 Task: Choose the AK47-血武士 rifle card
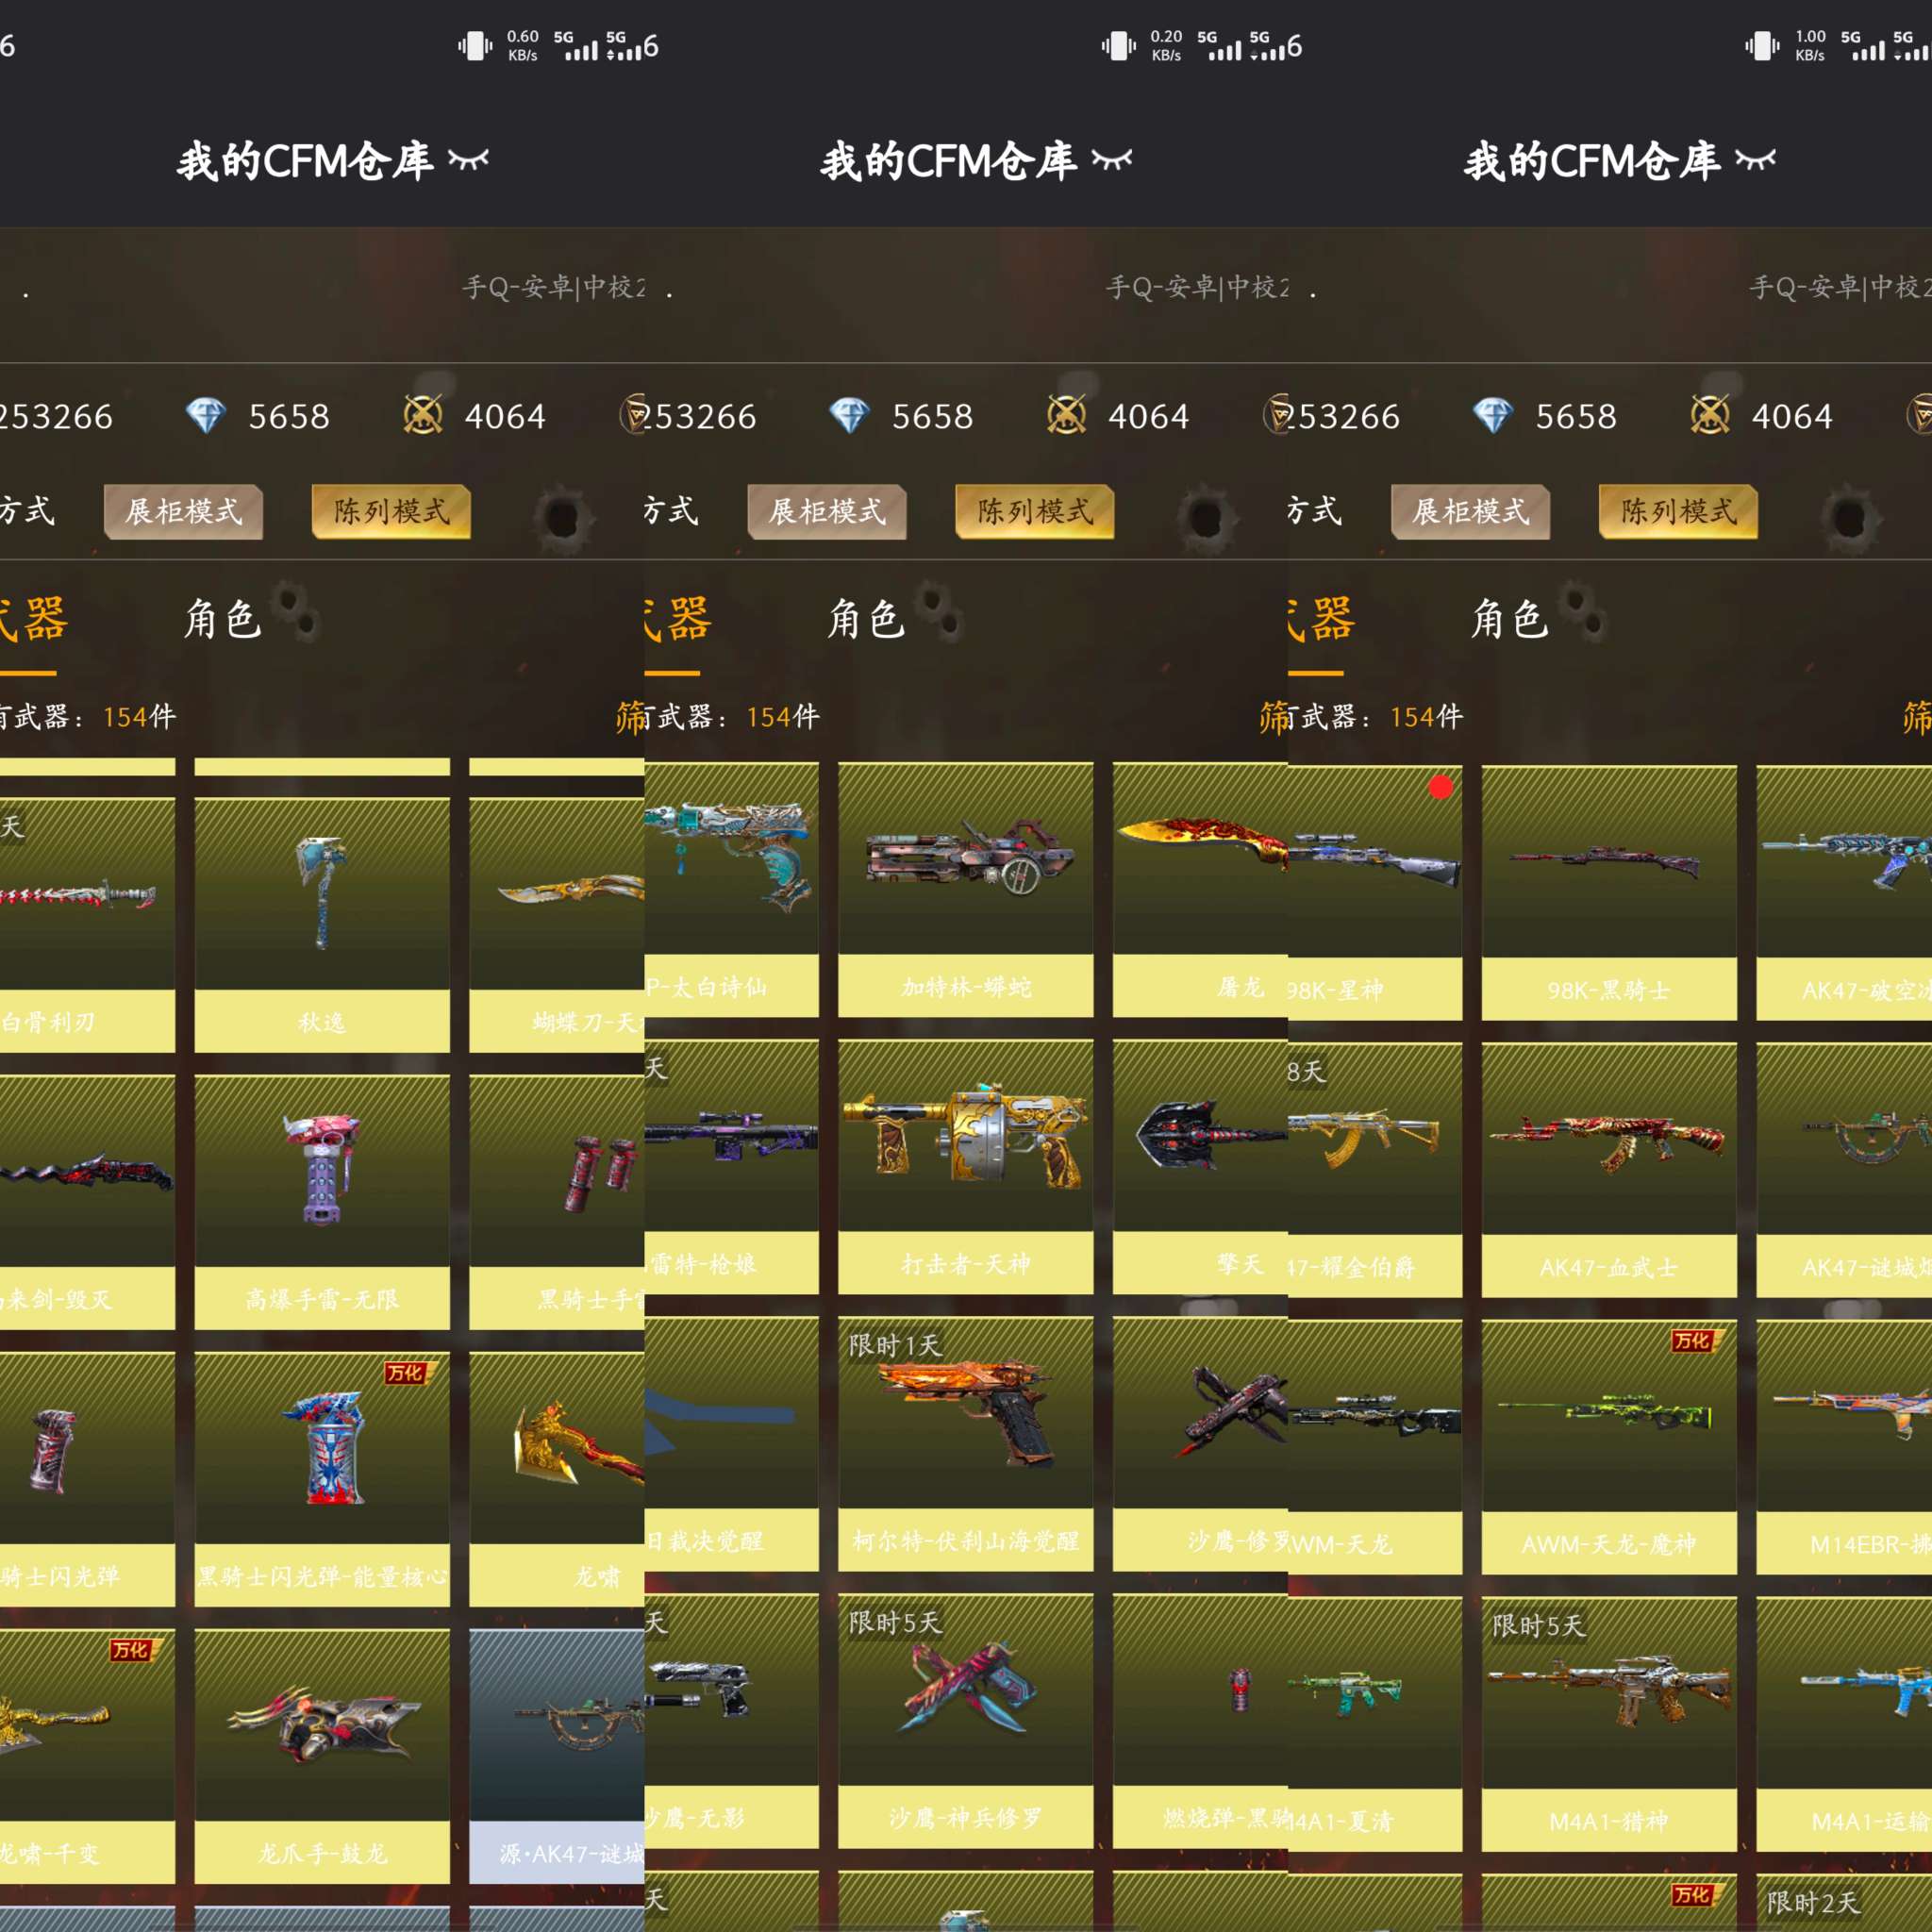[x=1608, y=1168]
